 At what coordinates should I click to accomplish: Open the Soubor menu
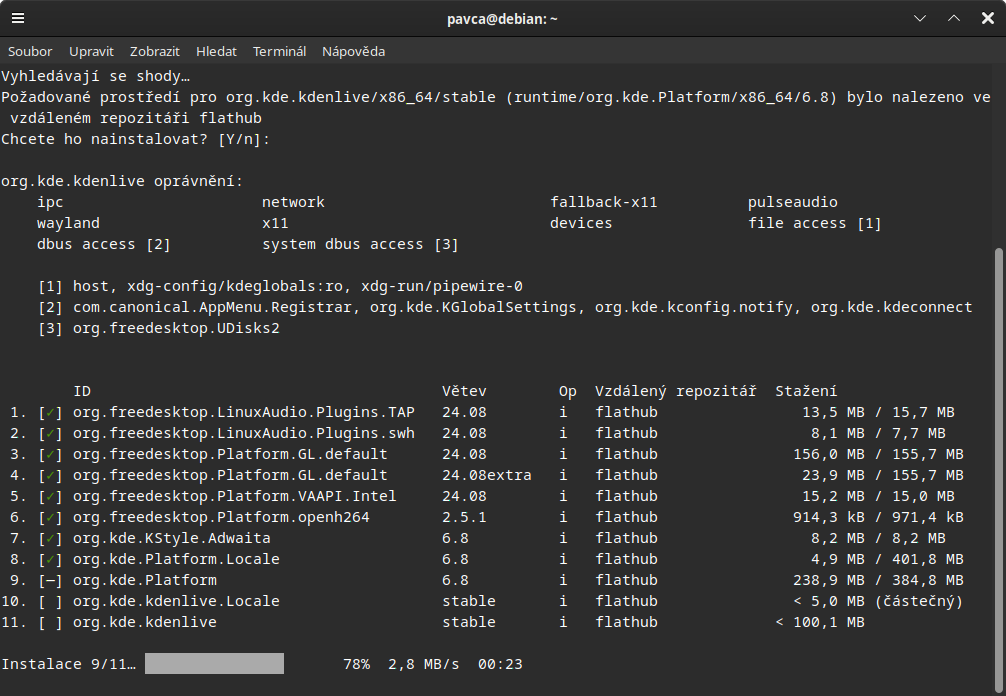click(x=30, y=51)
